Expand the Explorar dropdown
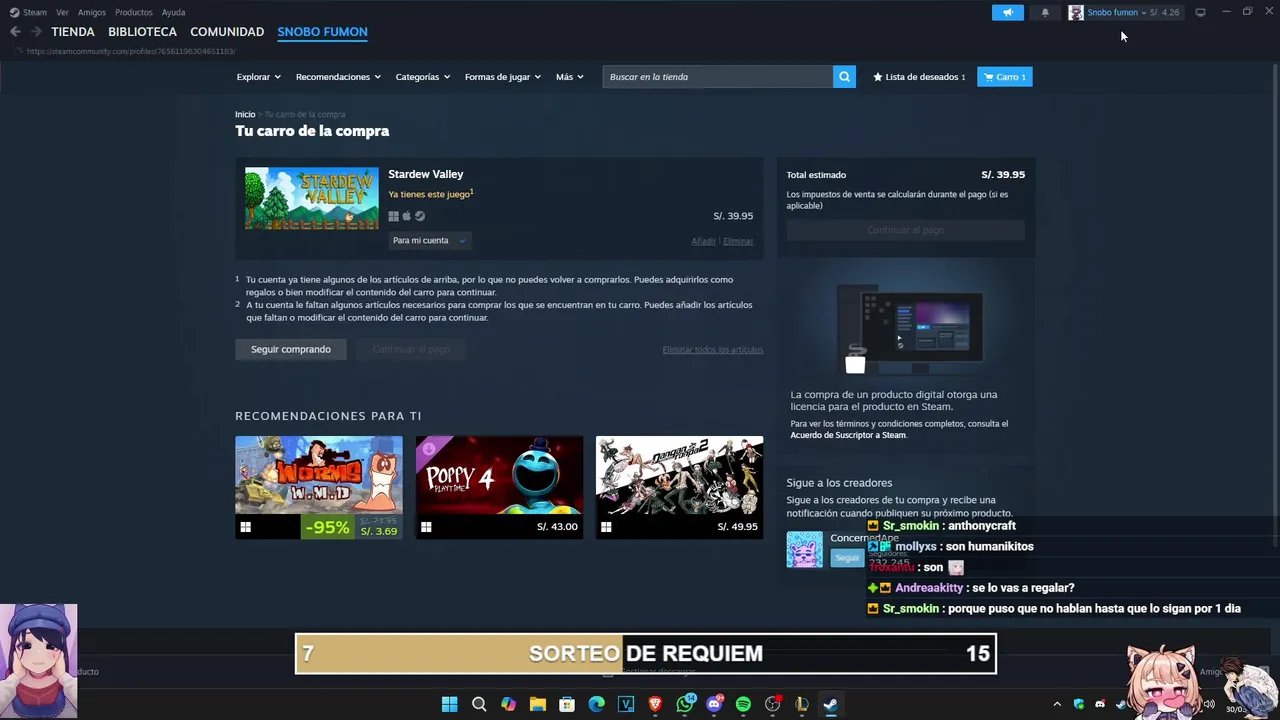This screenshot has height=720, width=1280. (258, 77)
